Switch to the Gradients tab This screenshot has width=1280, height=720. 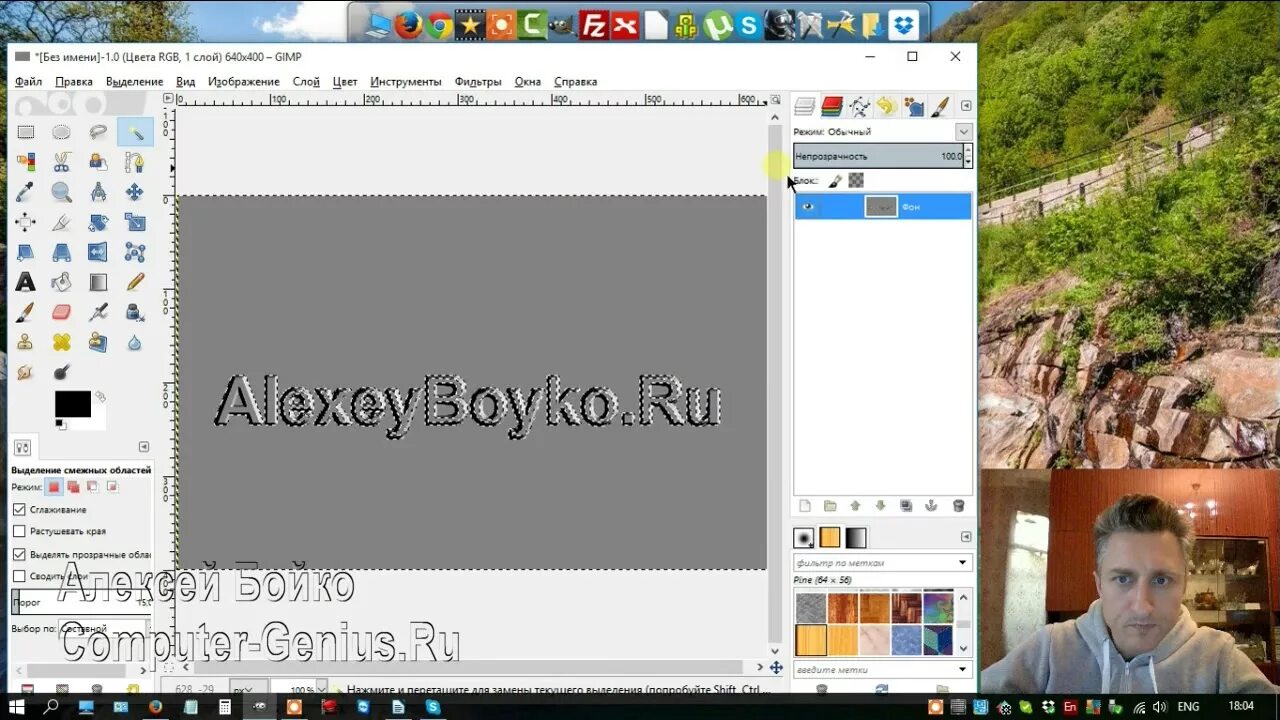pyautogui.click(x=856, y=537)
